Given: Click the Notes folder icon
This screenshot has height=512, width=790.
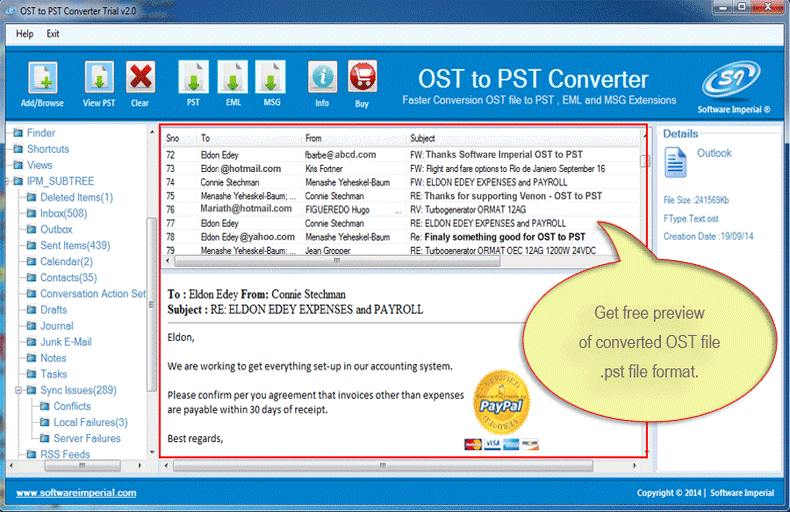Looking at the screenshot, I should (31, 358).
